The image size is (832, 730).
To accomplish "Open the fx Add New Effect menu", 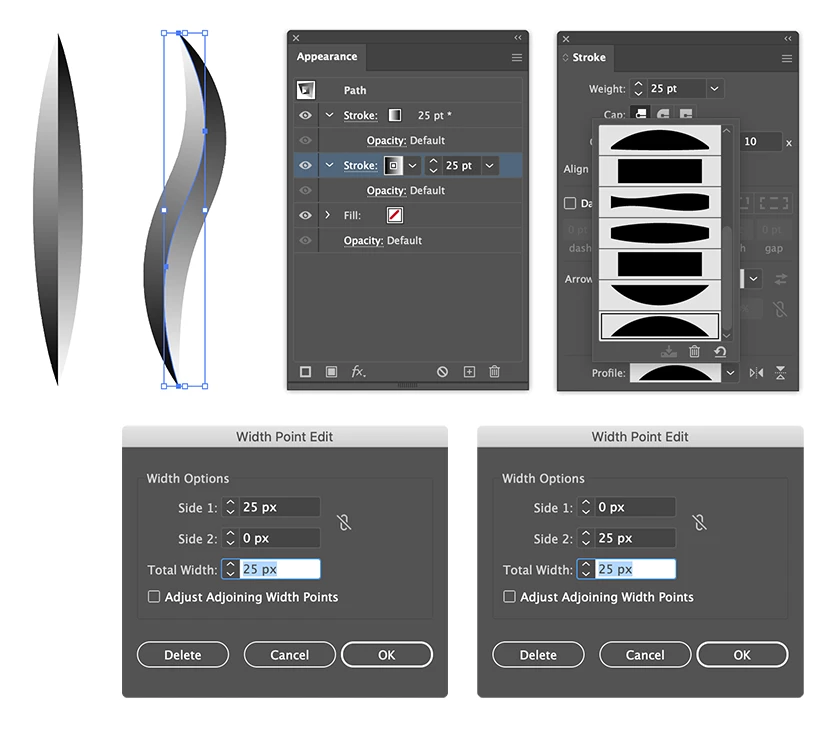I will pyautogui.click(x=359, y=372).
